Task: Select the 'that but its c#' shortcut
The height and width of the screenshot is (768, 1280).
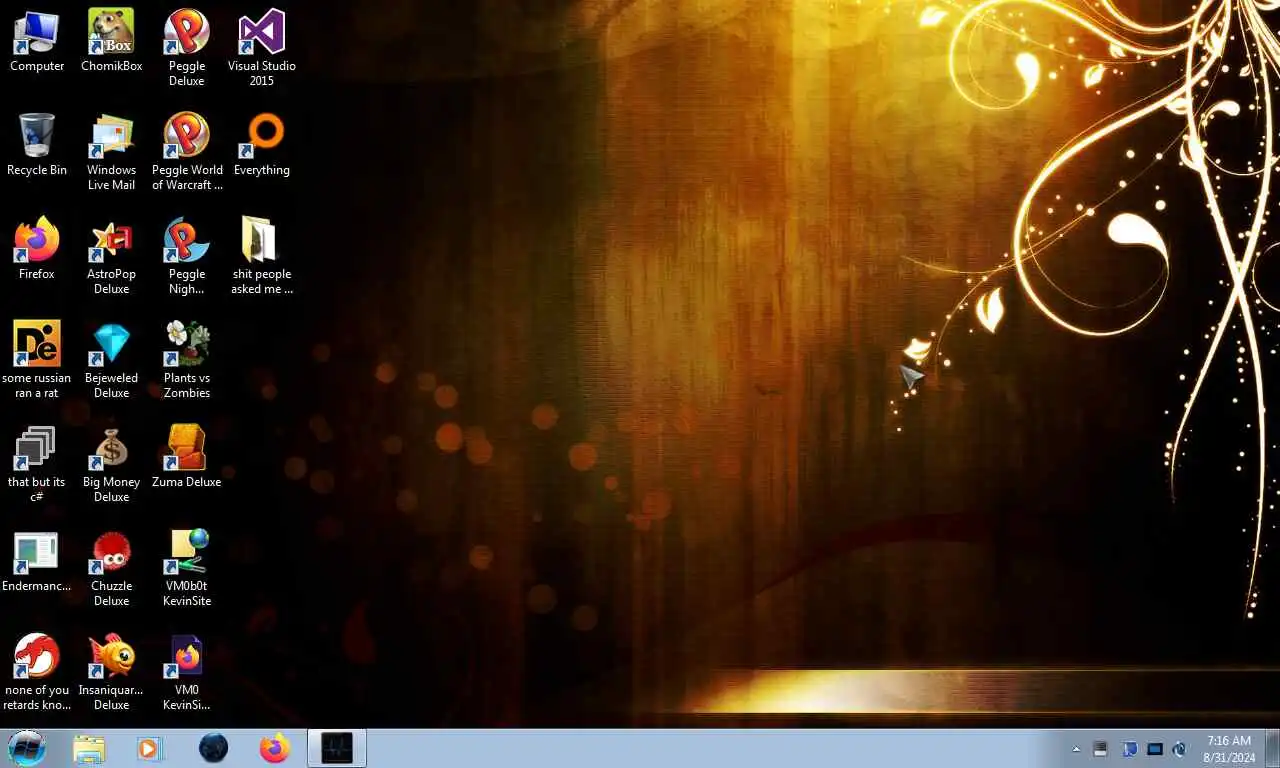Action: click(37, 464)
